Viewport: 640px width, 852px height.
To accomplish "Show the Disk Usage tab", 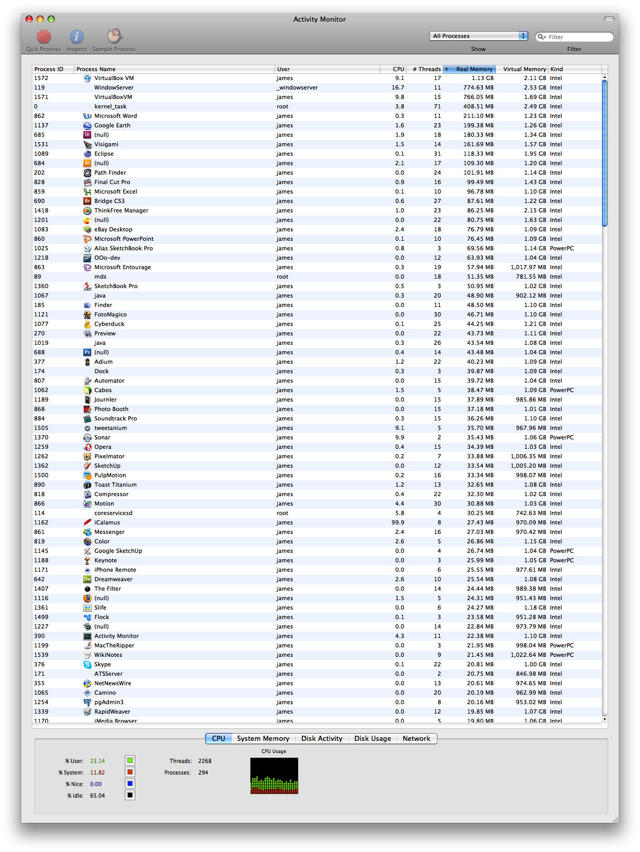I will pyautogui.click(x=373, y=739).
